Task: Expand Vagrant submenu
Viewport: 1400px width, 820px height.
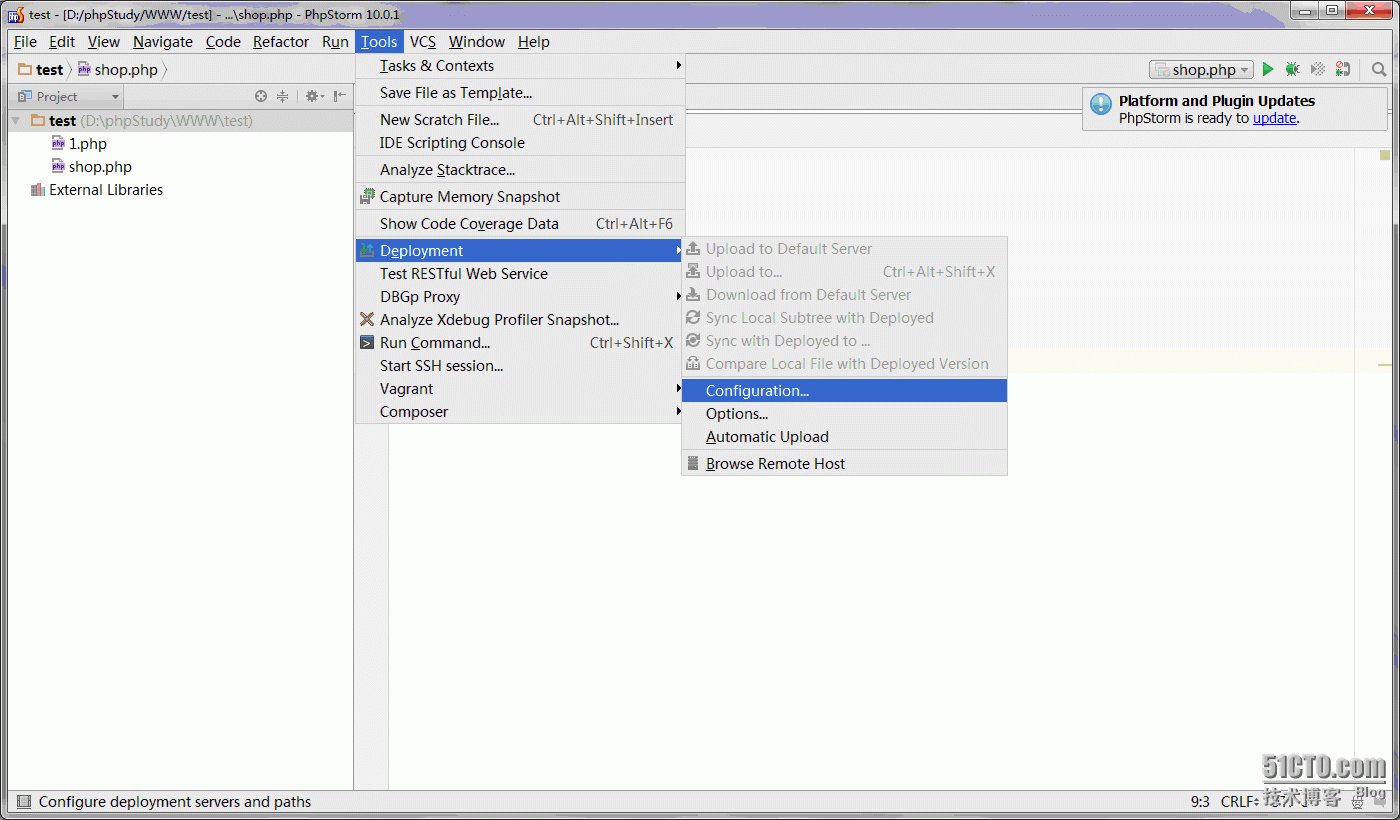Action: point(520,388)
